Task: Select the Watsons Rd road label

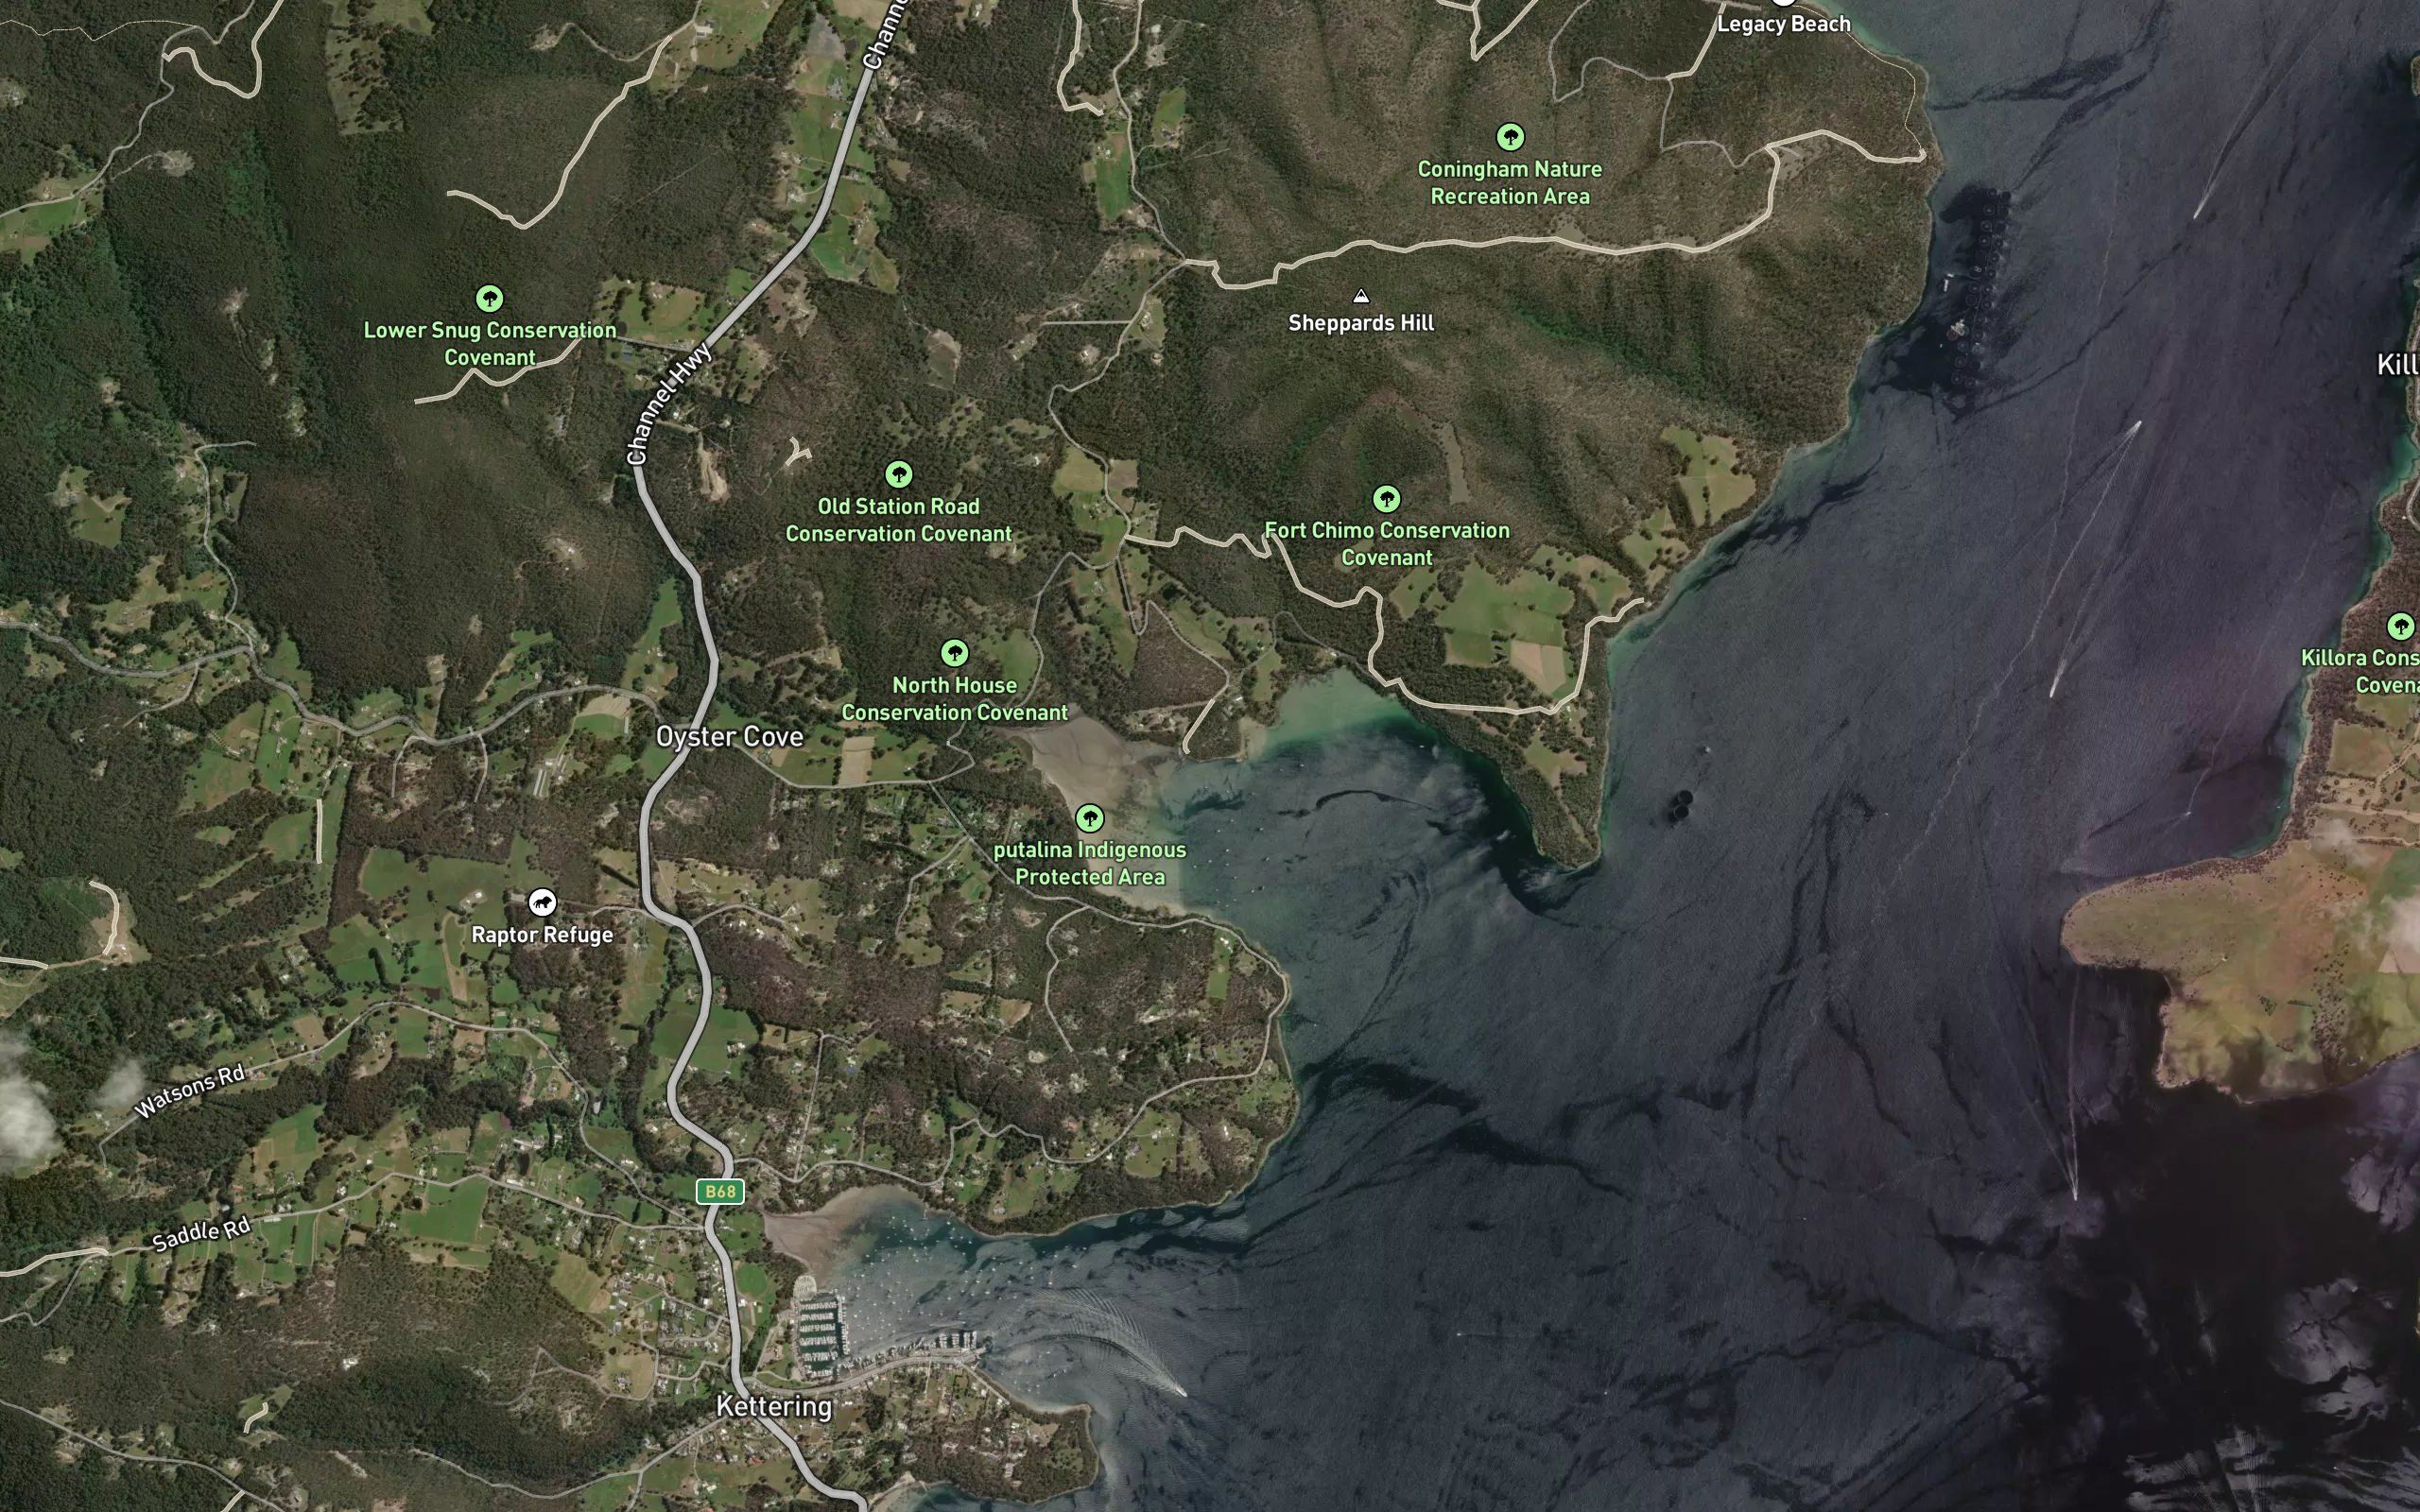Action: [x=190, y=1091]
